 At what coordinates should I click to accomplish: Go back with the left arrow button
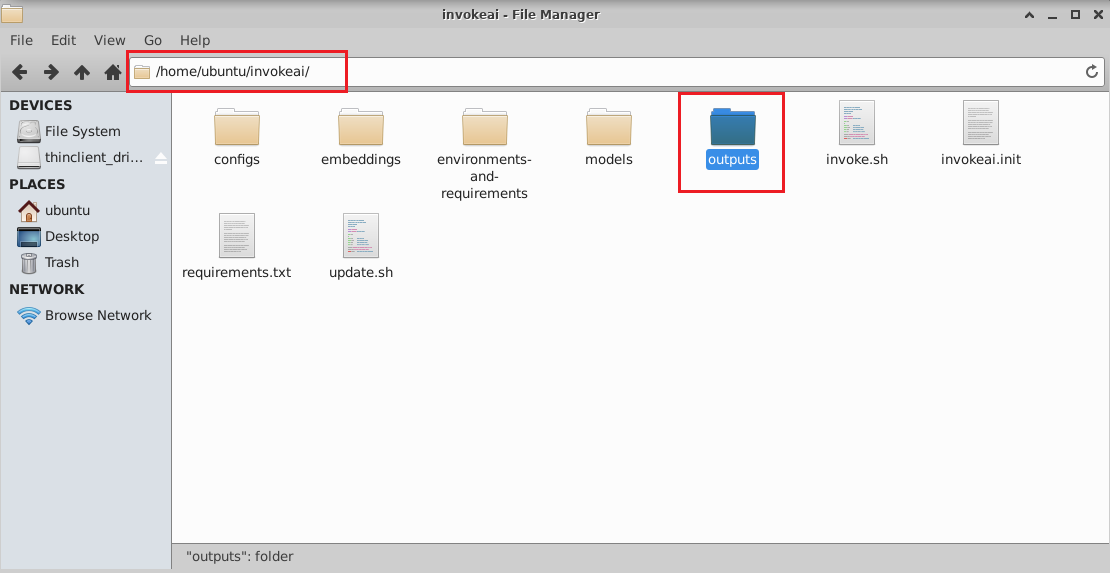[20, 72]
